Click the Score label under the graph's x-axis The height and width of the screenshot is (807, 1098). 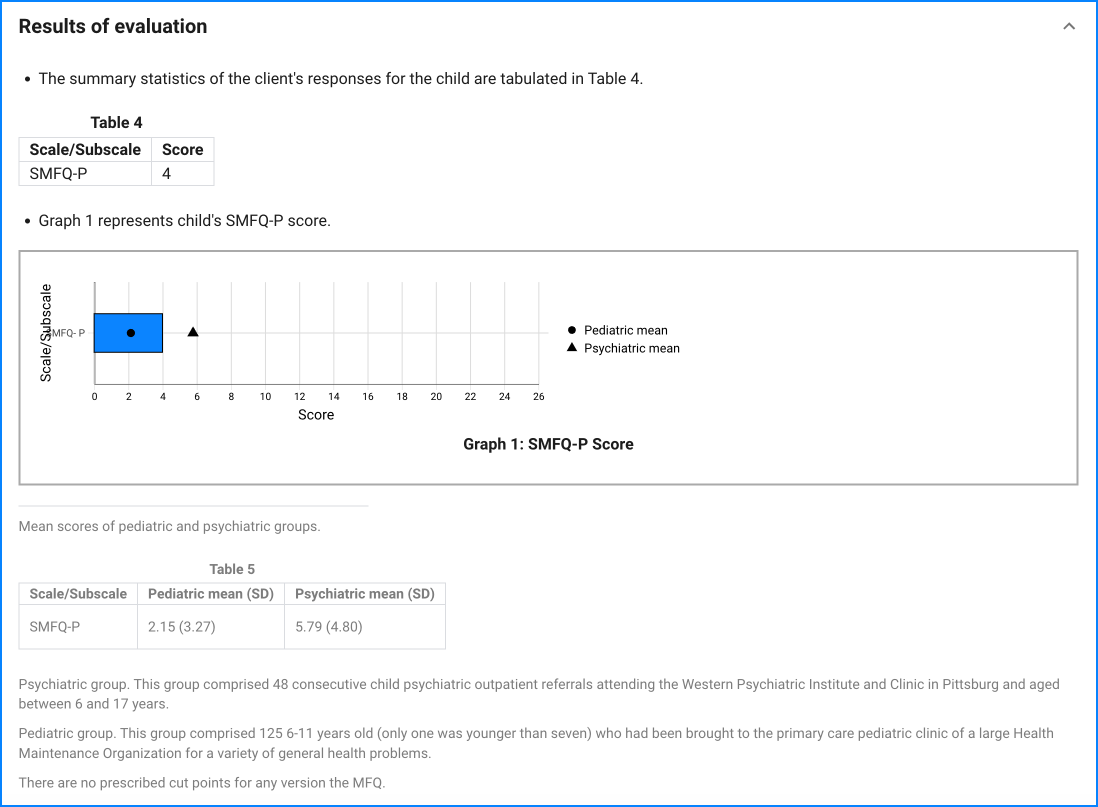316,414
